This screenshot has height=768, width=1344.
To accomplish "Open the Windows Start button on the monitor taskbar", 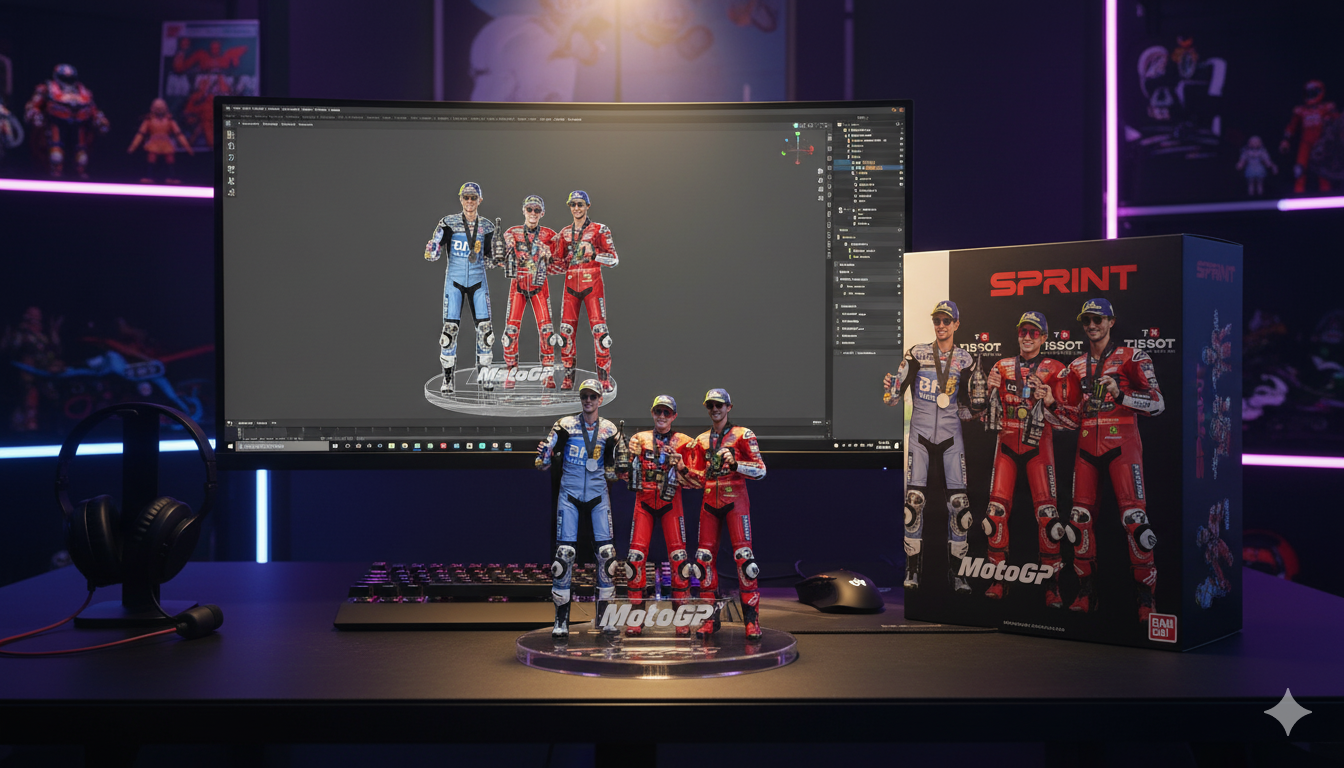I will 230,446.
